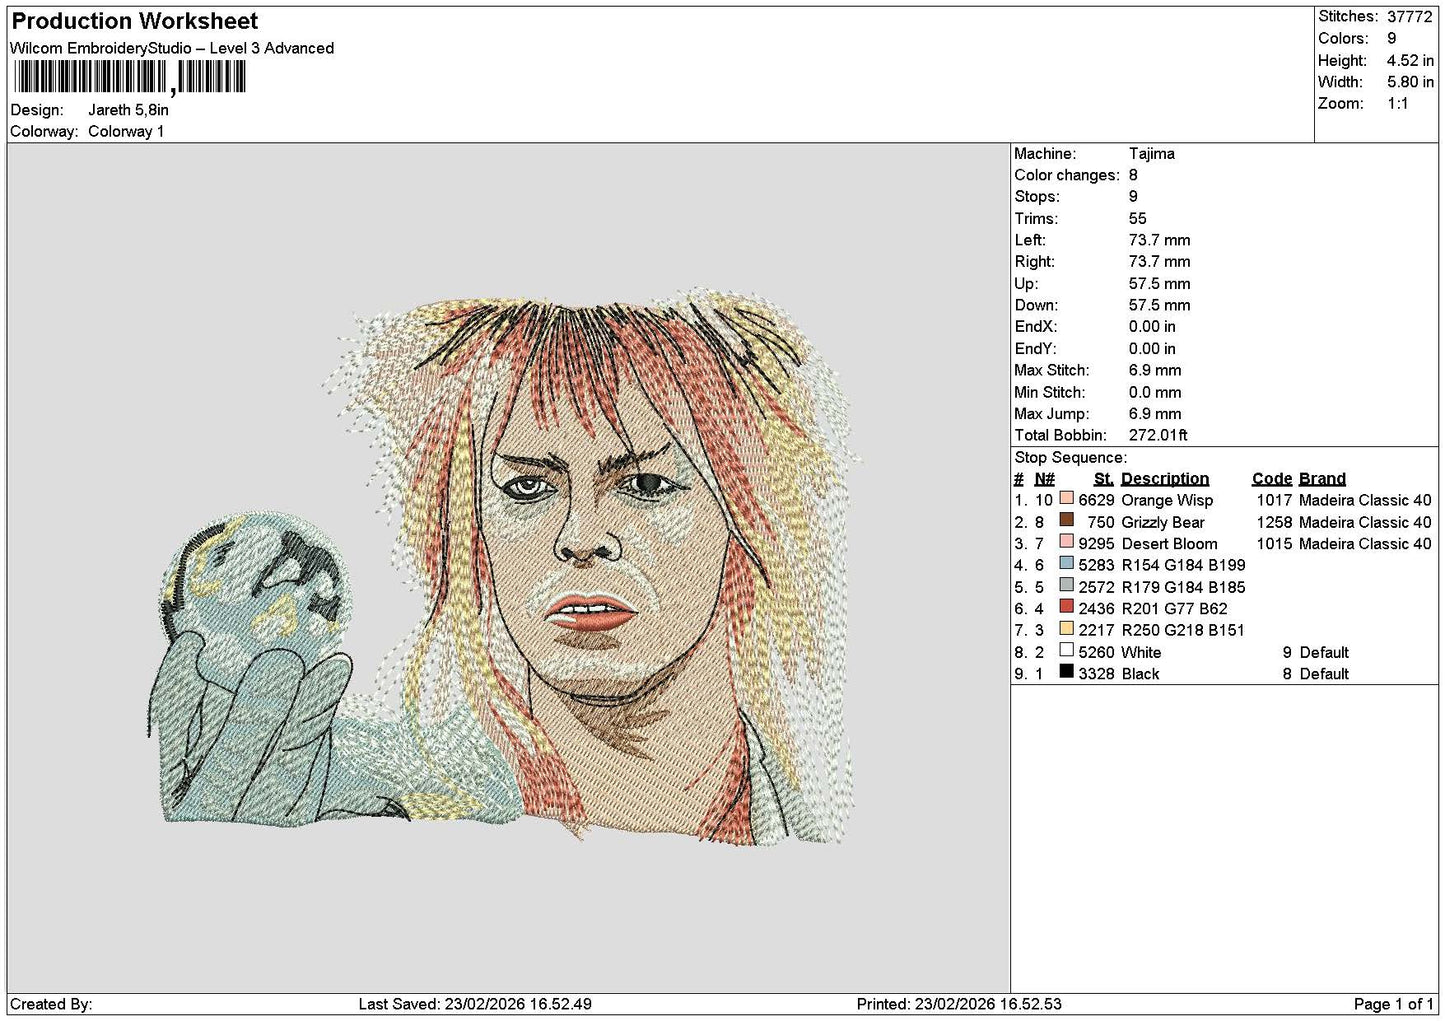Click the 'Production Worksheet' title
Viewport: 1445px width, 1021px height.
click(x=134, y=21)
